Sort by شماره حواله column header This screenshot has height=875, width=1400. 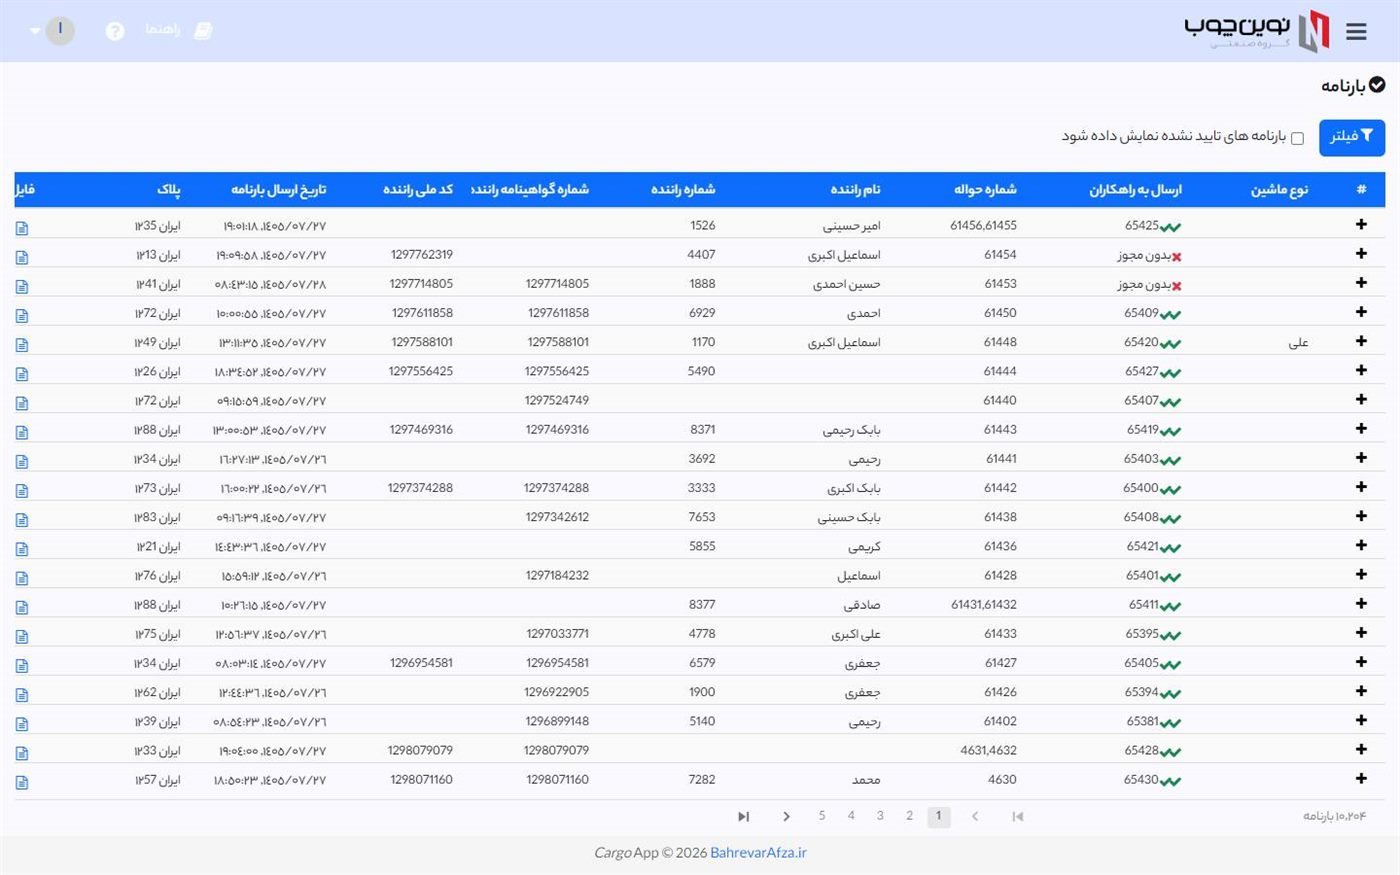coord(985,189)
